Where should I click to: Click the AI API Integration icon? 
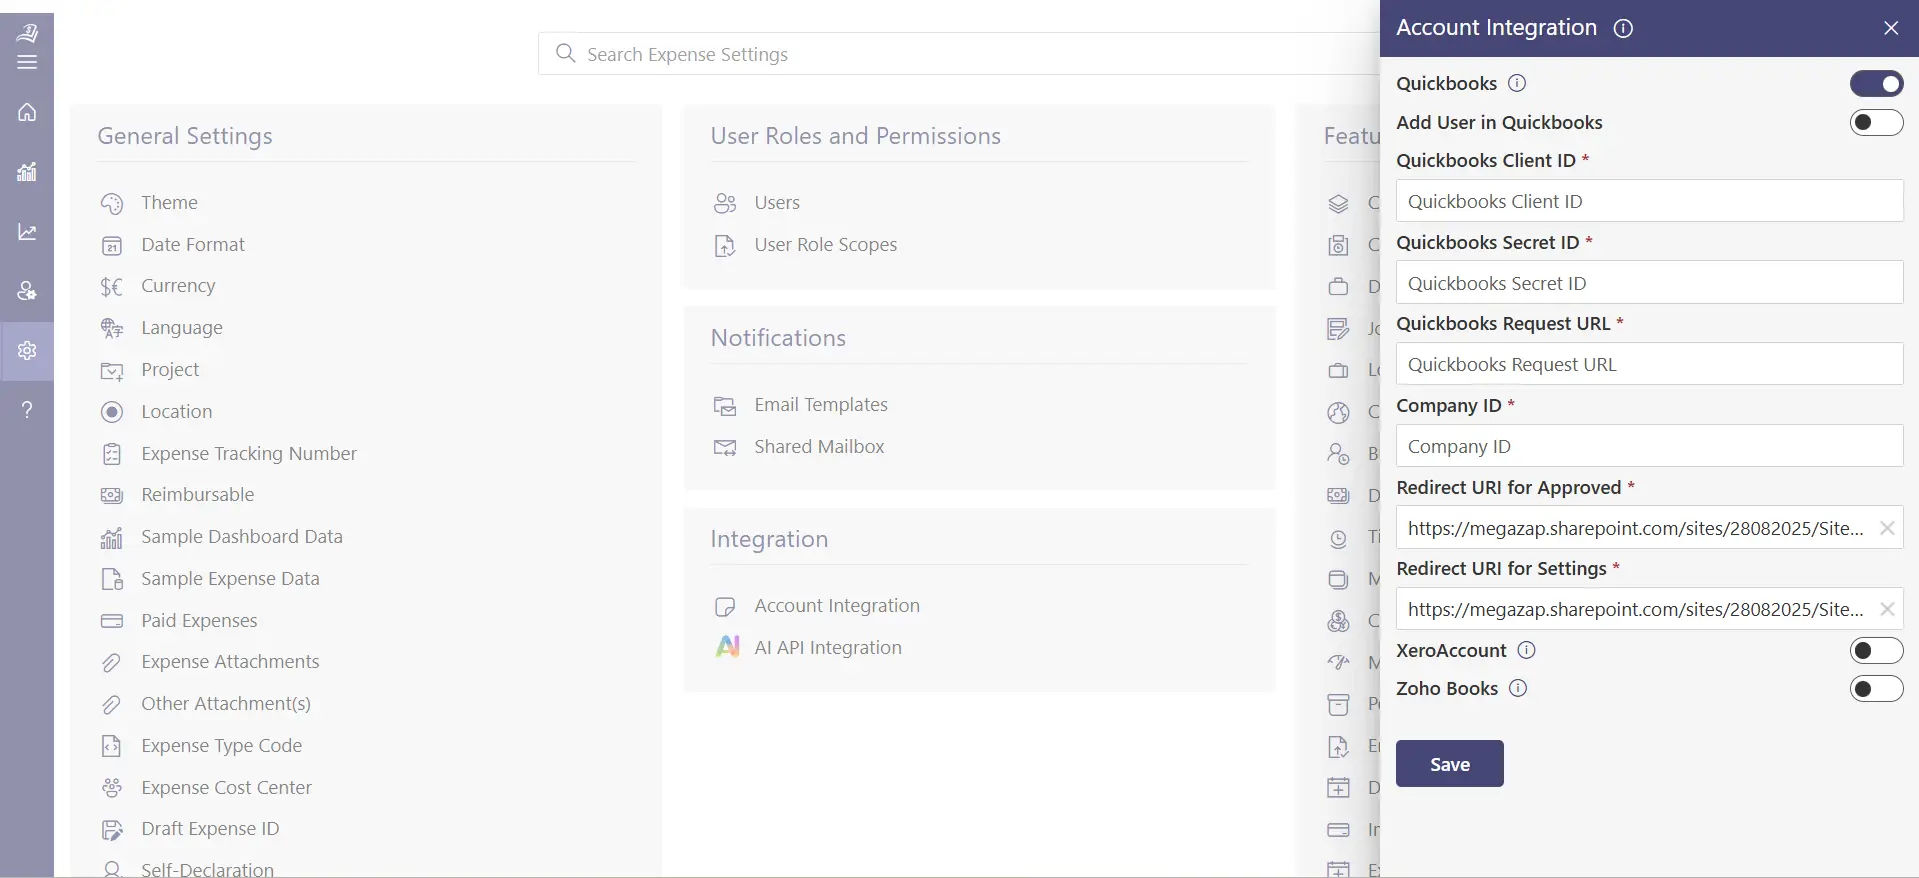[x=727, y=647]
